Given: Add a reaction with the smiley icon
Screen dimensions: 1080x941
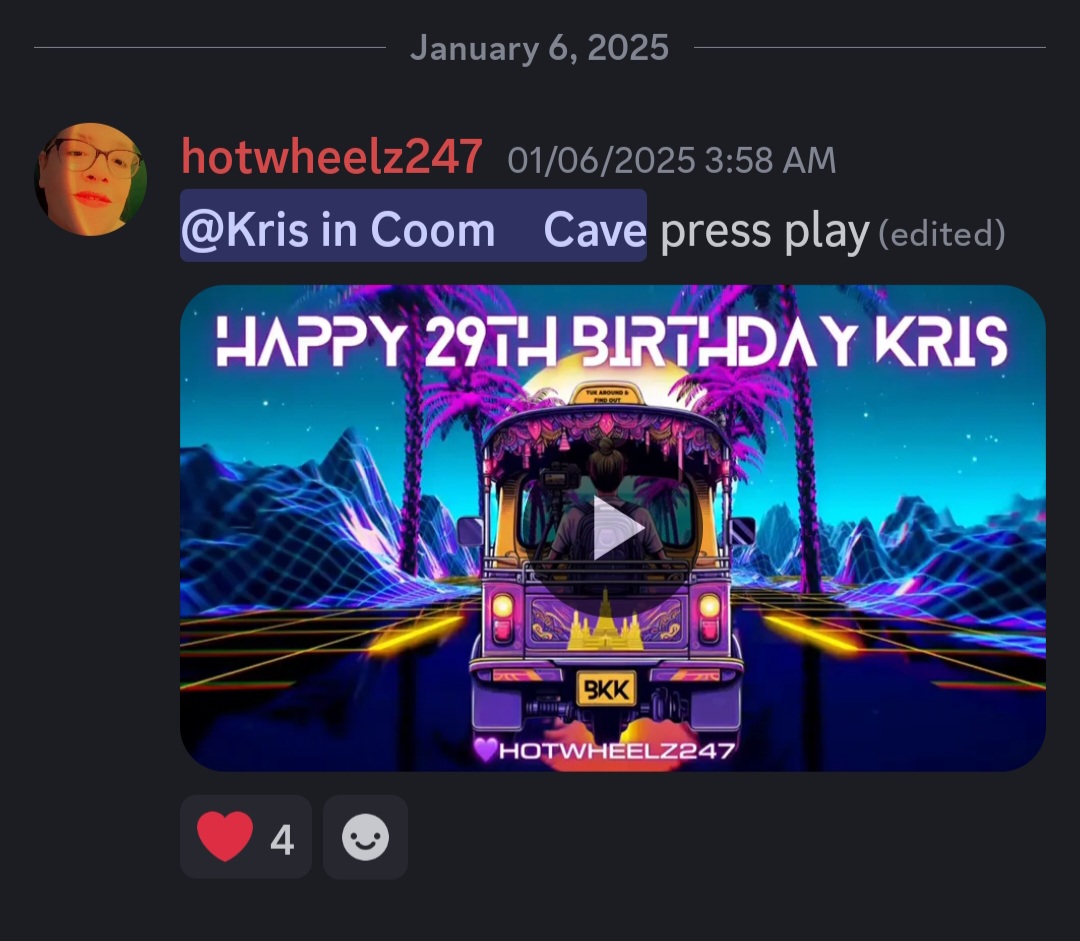Looking at the screenshot, I should pos(365,837).
